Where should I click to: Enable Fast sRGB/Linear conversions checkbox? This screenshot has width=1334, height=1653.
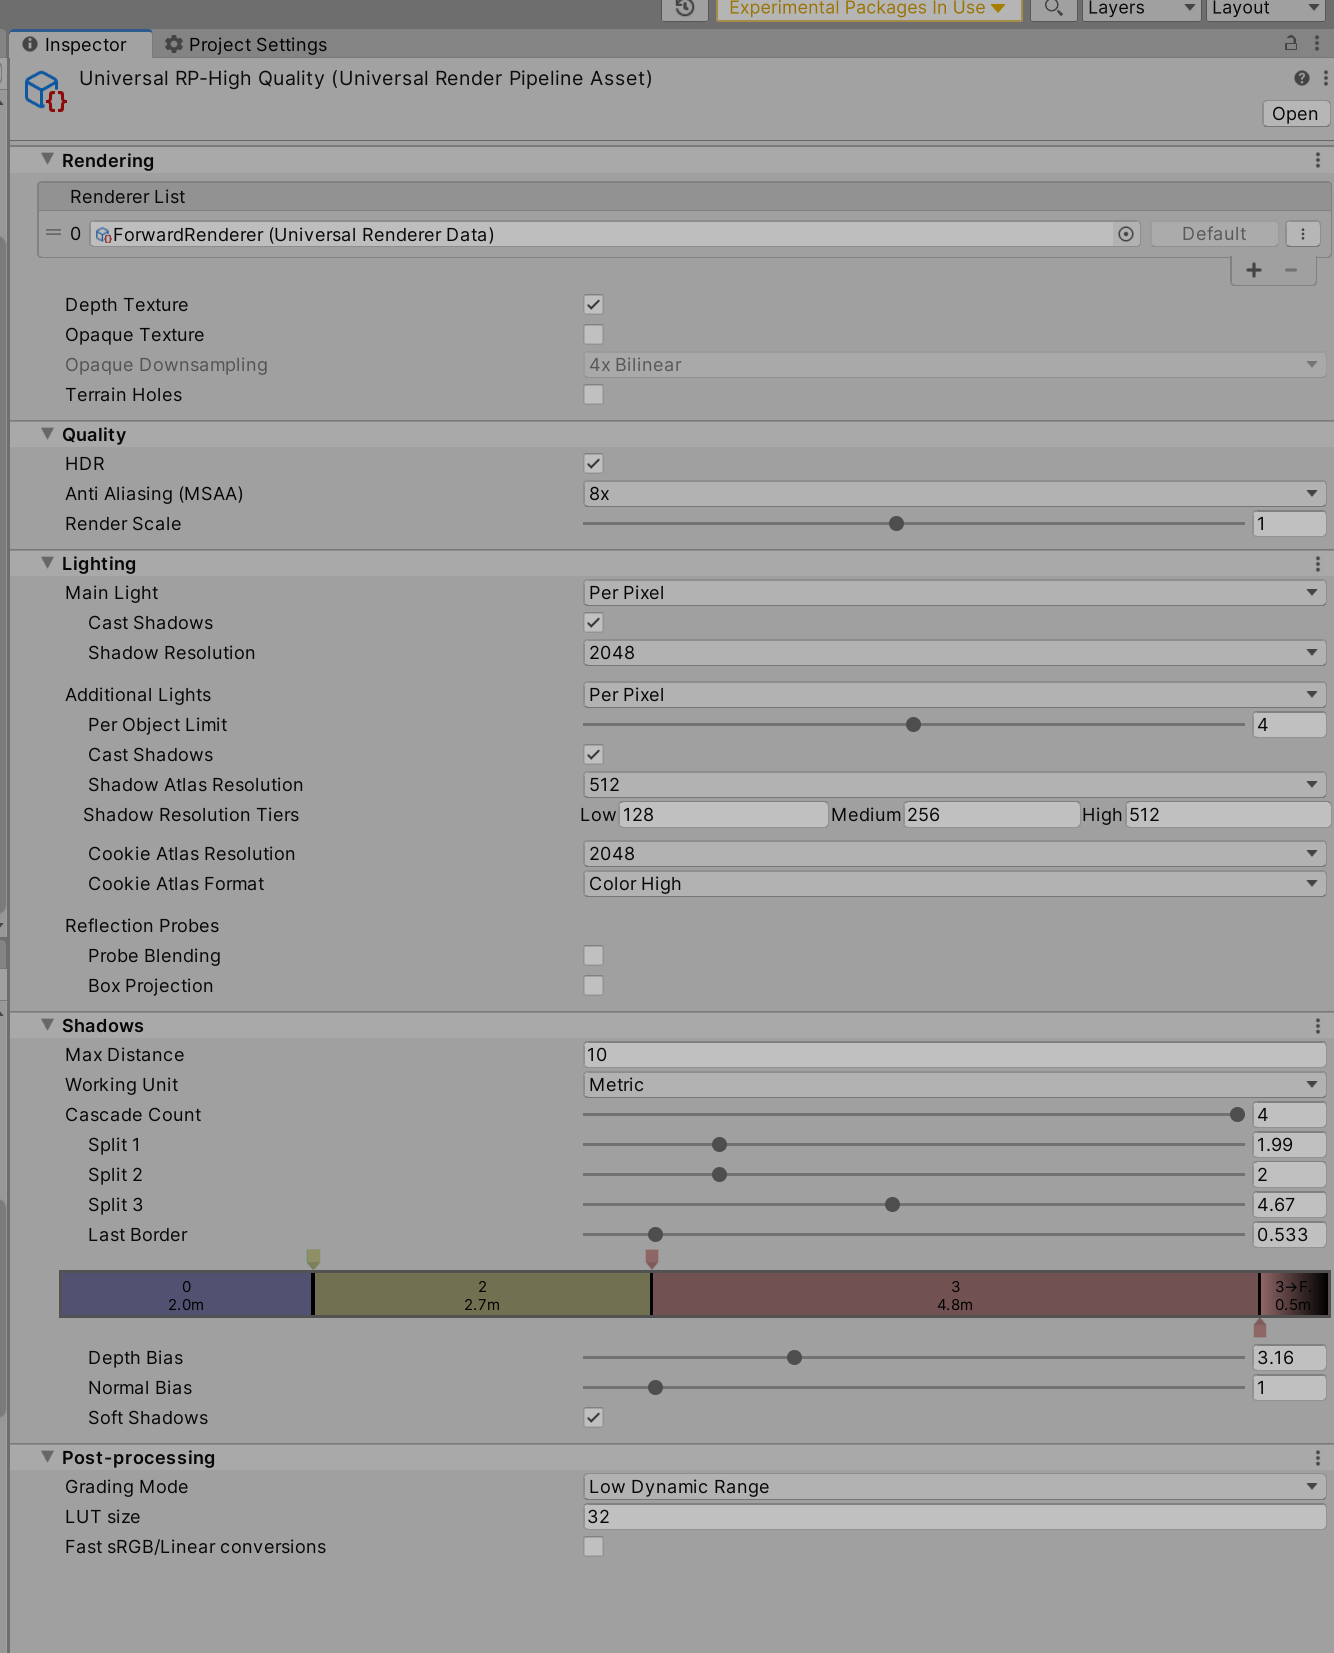(593, 1547)
